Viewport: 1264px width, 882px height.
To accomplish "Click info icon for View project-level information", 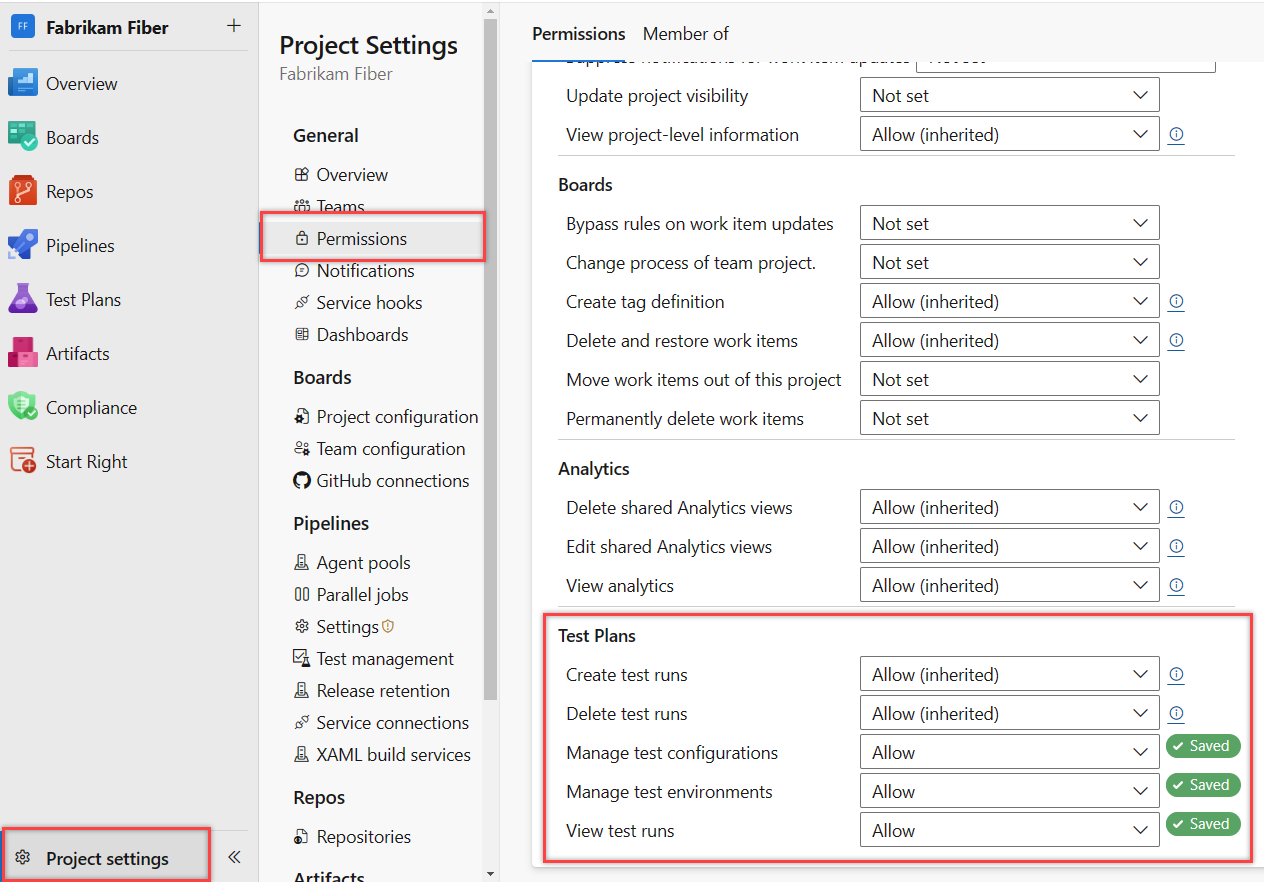I will point(1176,135).
